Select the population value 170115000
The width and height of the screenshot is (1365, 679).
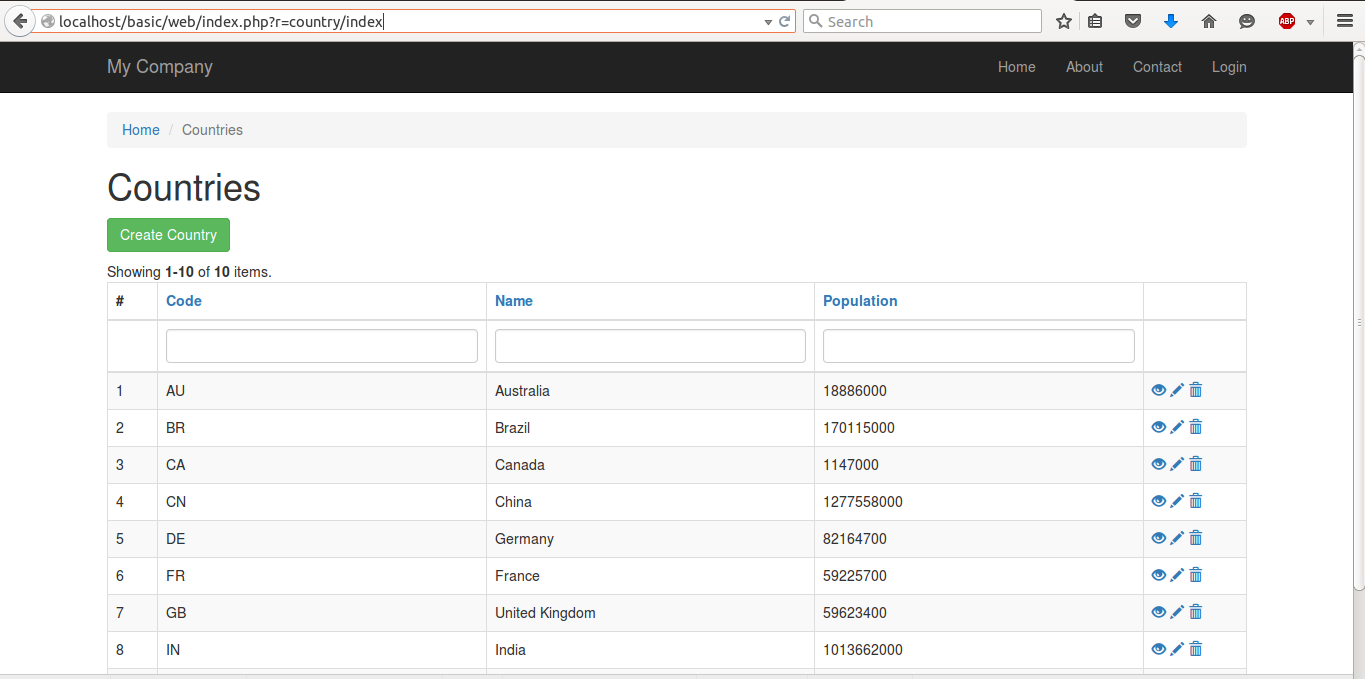coord(859,428)
